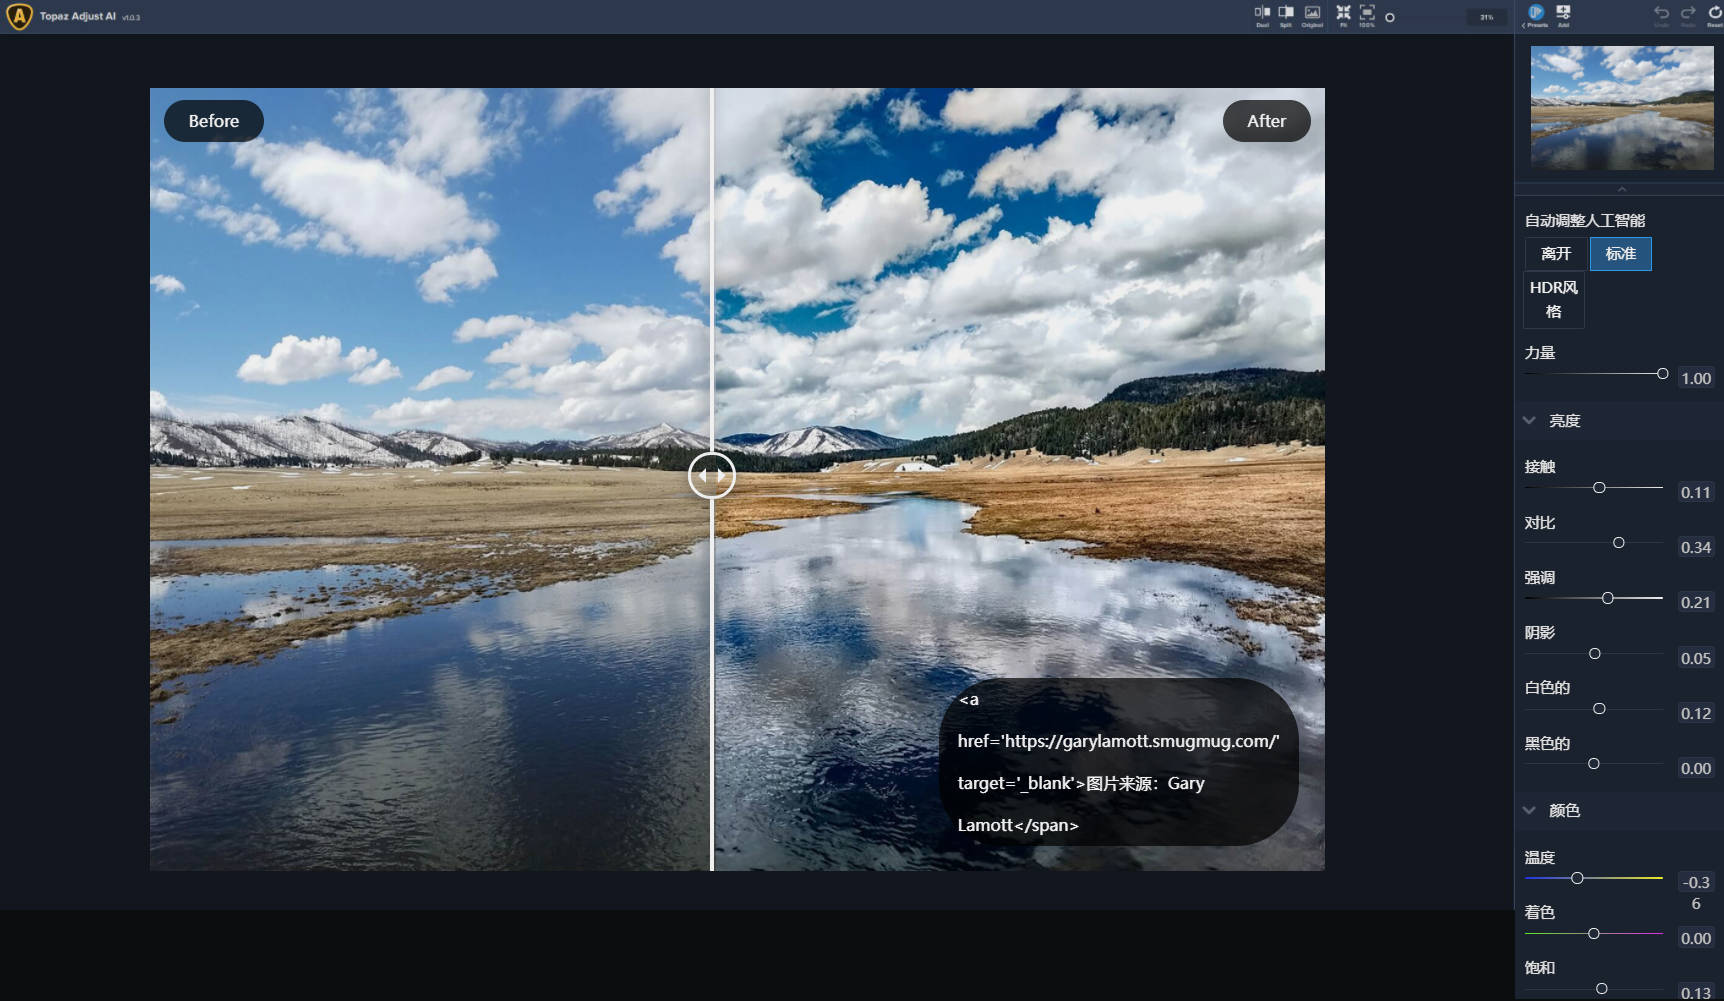Image resolution: width=1724 pixels, height=1001 pixels.
Task: Adjust the 白色的 whites slider
Action: pyautogui.click(x=1599, y=709)
